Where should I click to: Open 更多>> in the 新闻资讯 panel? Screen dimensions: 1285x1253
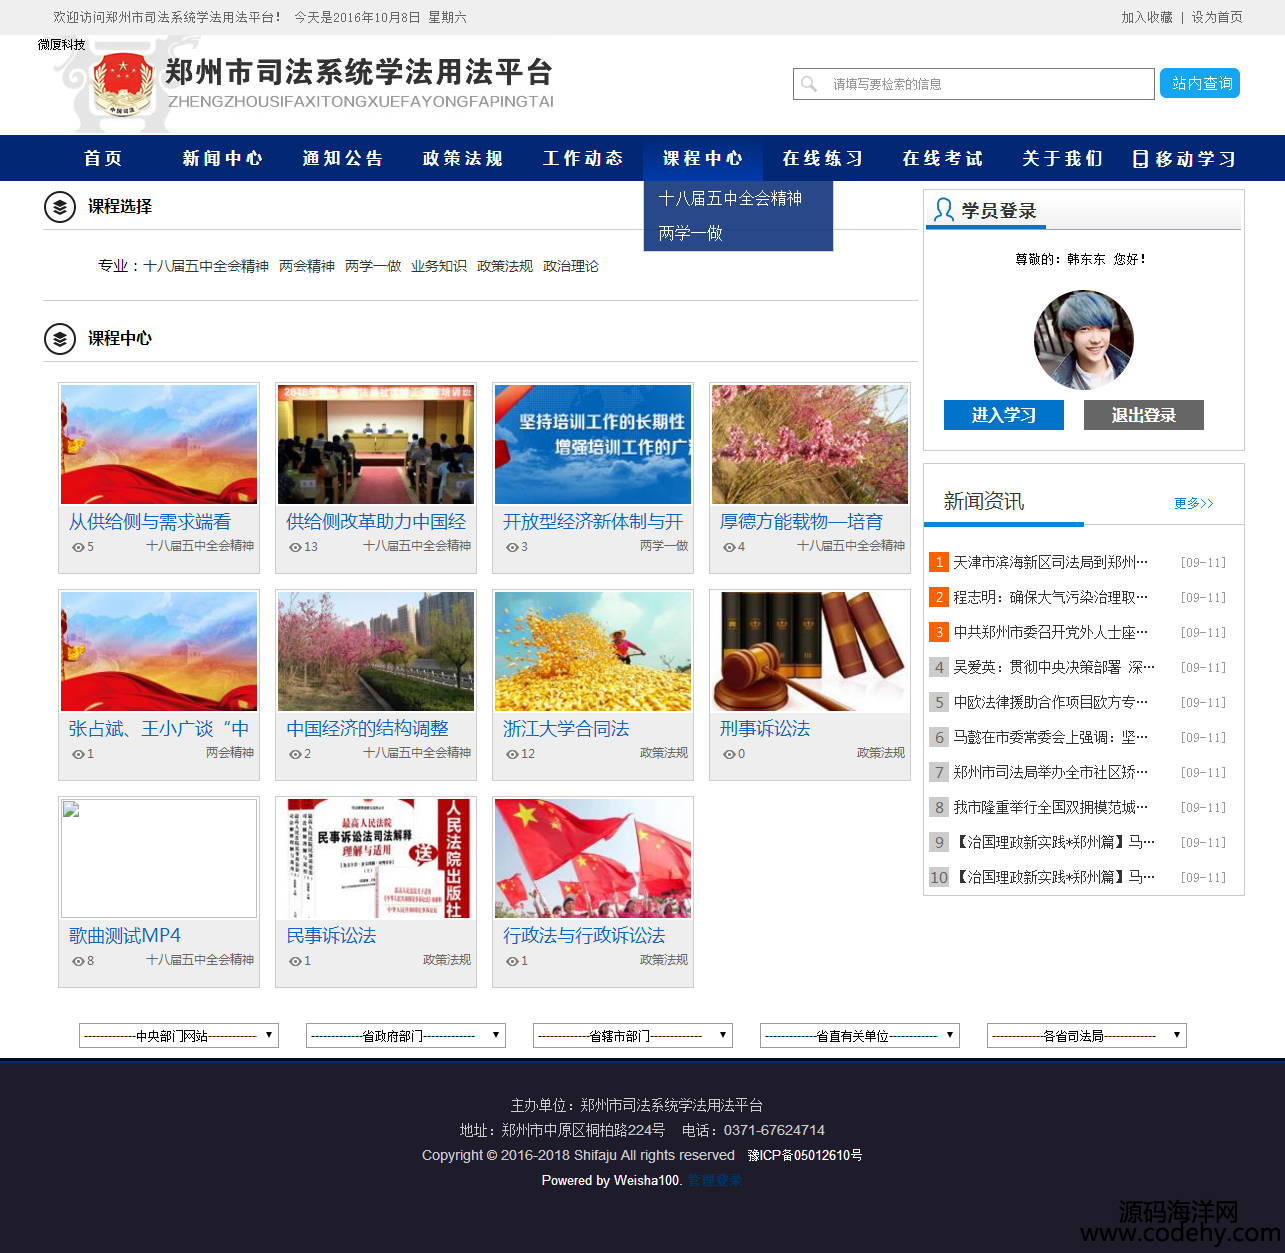pyautogui.click(x=1194, y=503)
